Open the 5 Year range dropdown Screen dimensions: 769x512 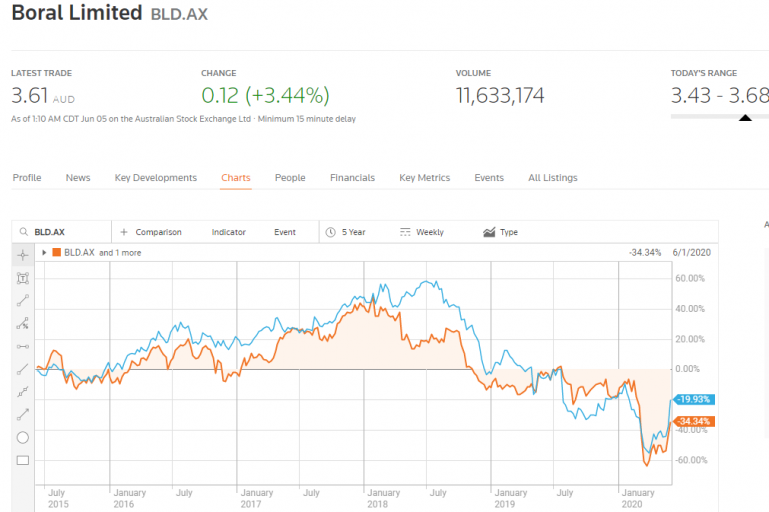click(346, 232)
